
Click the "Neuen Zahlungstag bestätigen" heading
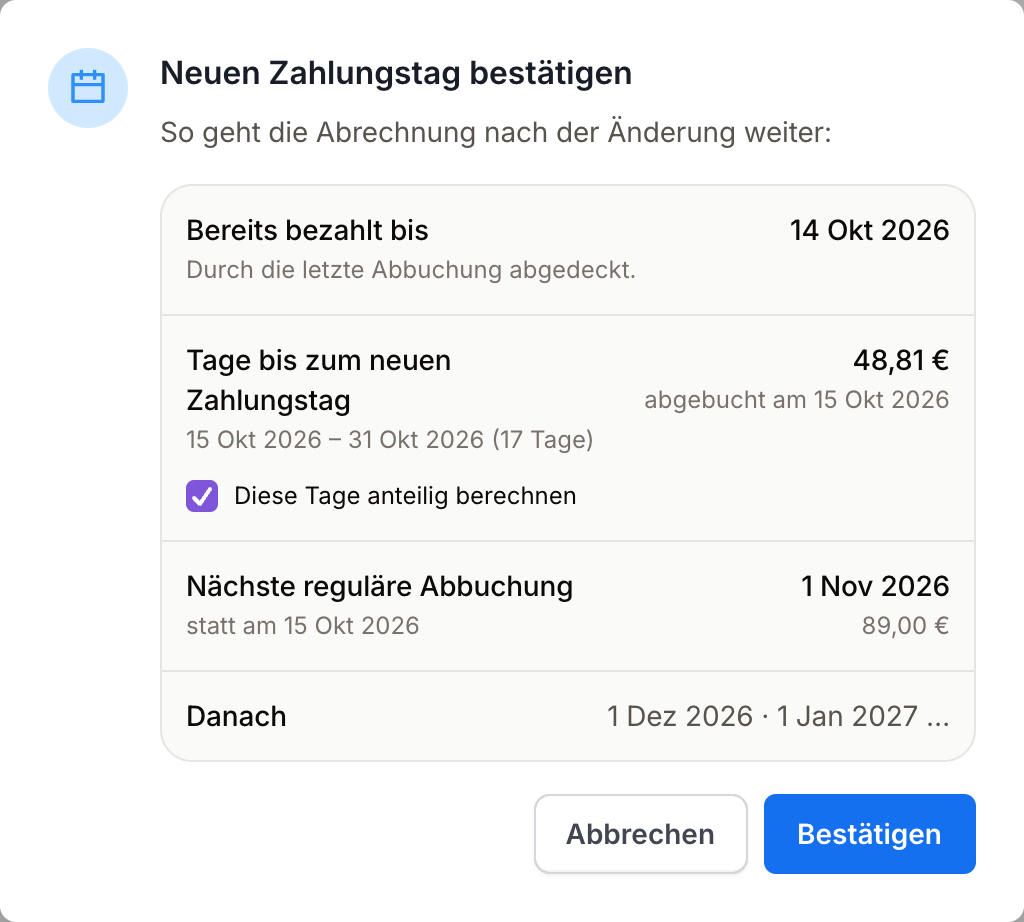pos(396,73)
